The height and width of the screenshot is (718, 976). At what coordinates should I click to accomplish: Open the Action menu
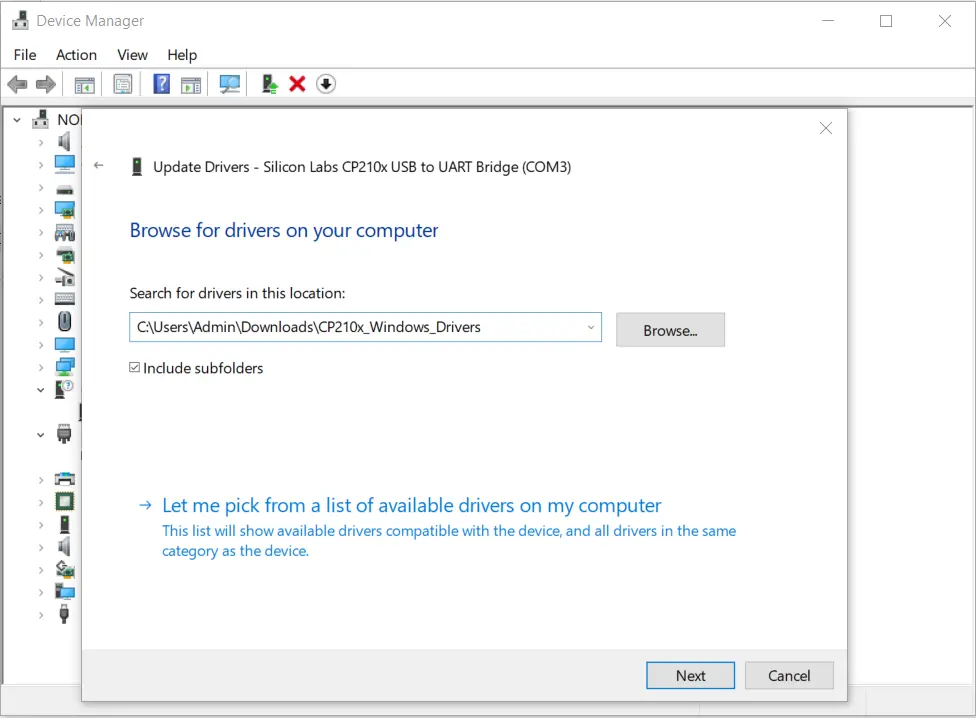pyautogui.click(x=77, y=55)
